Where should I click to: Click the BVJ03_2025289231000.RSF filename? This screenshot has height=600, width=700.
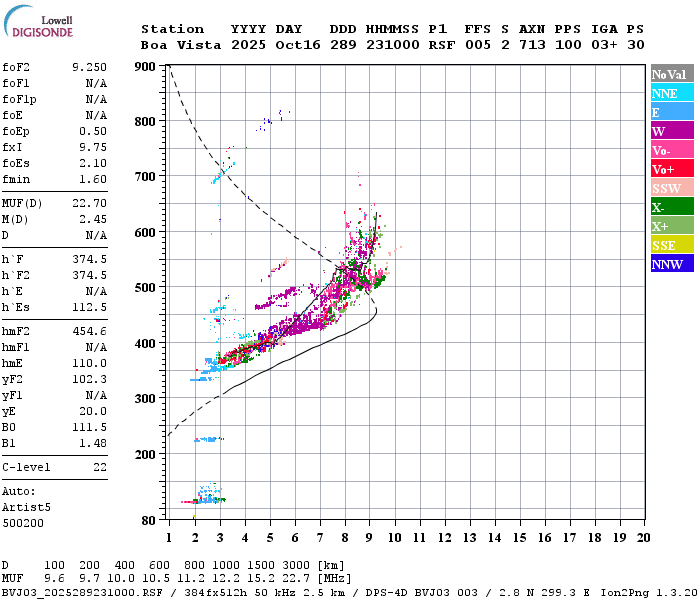pos(82,592)
